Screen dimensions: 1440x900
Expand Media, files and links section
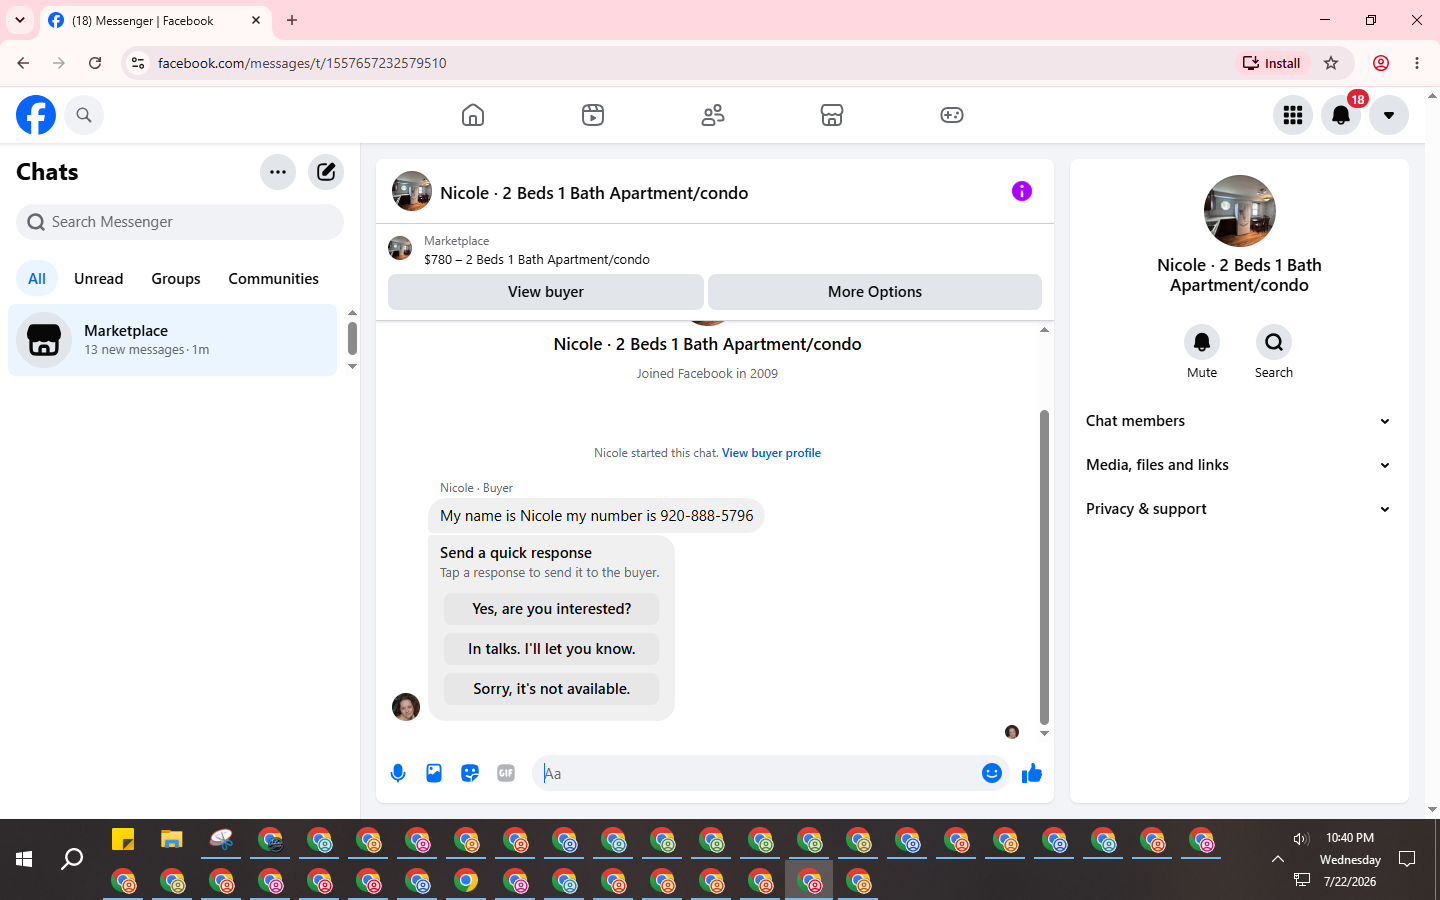click(x=1239, y=465)
